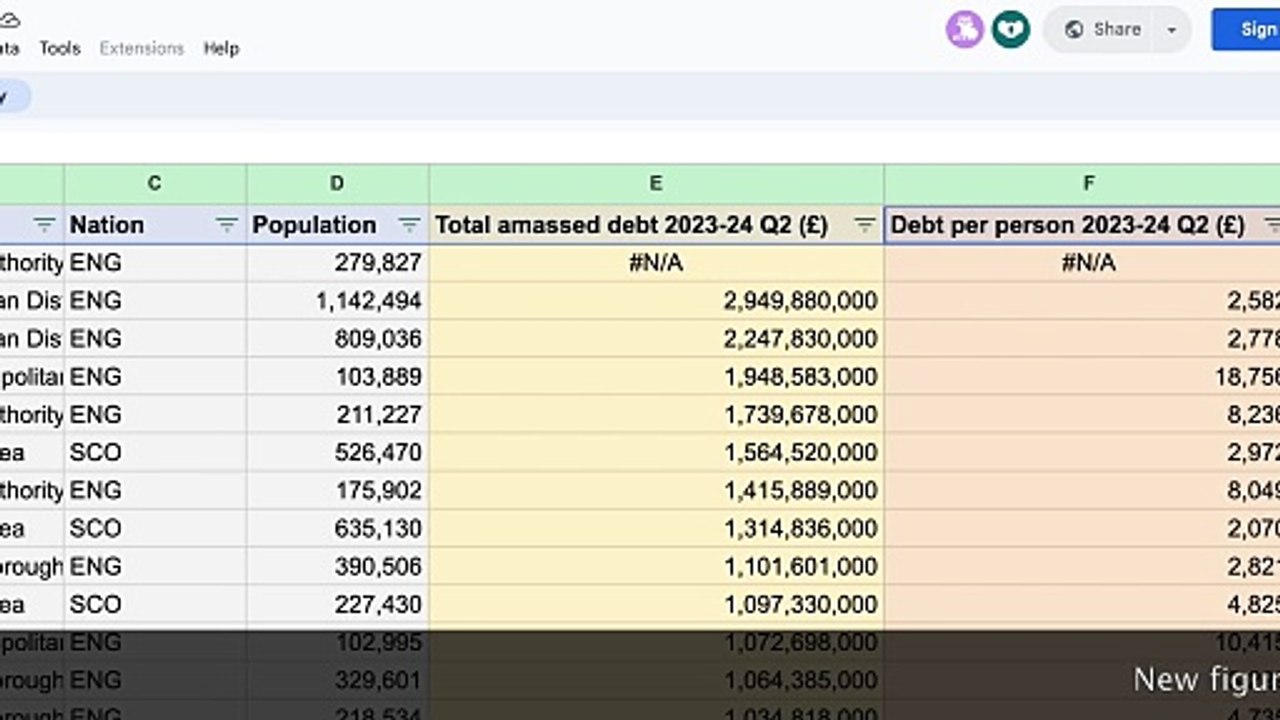Select debt cell 2,949,880,000
This screenshot has width=1280, height=720.
coord(656,301)
